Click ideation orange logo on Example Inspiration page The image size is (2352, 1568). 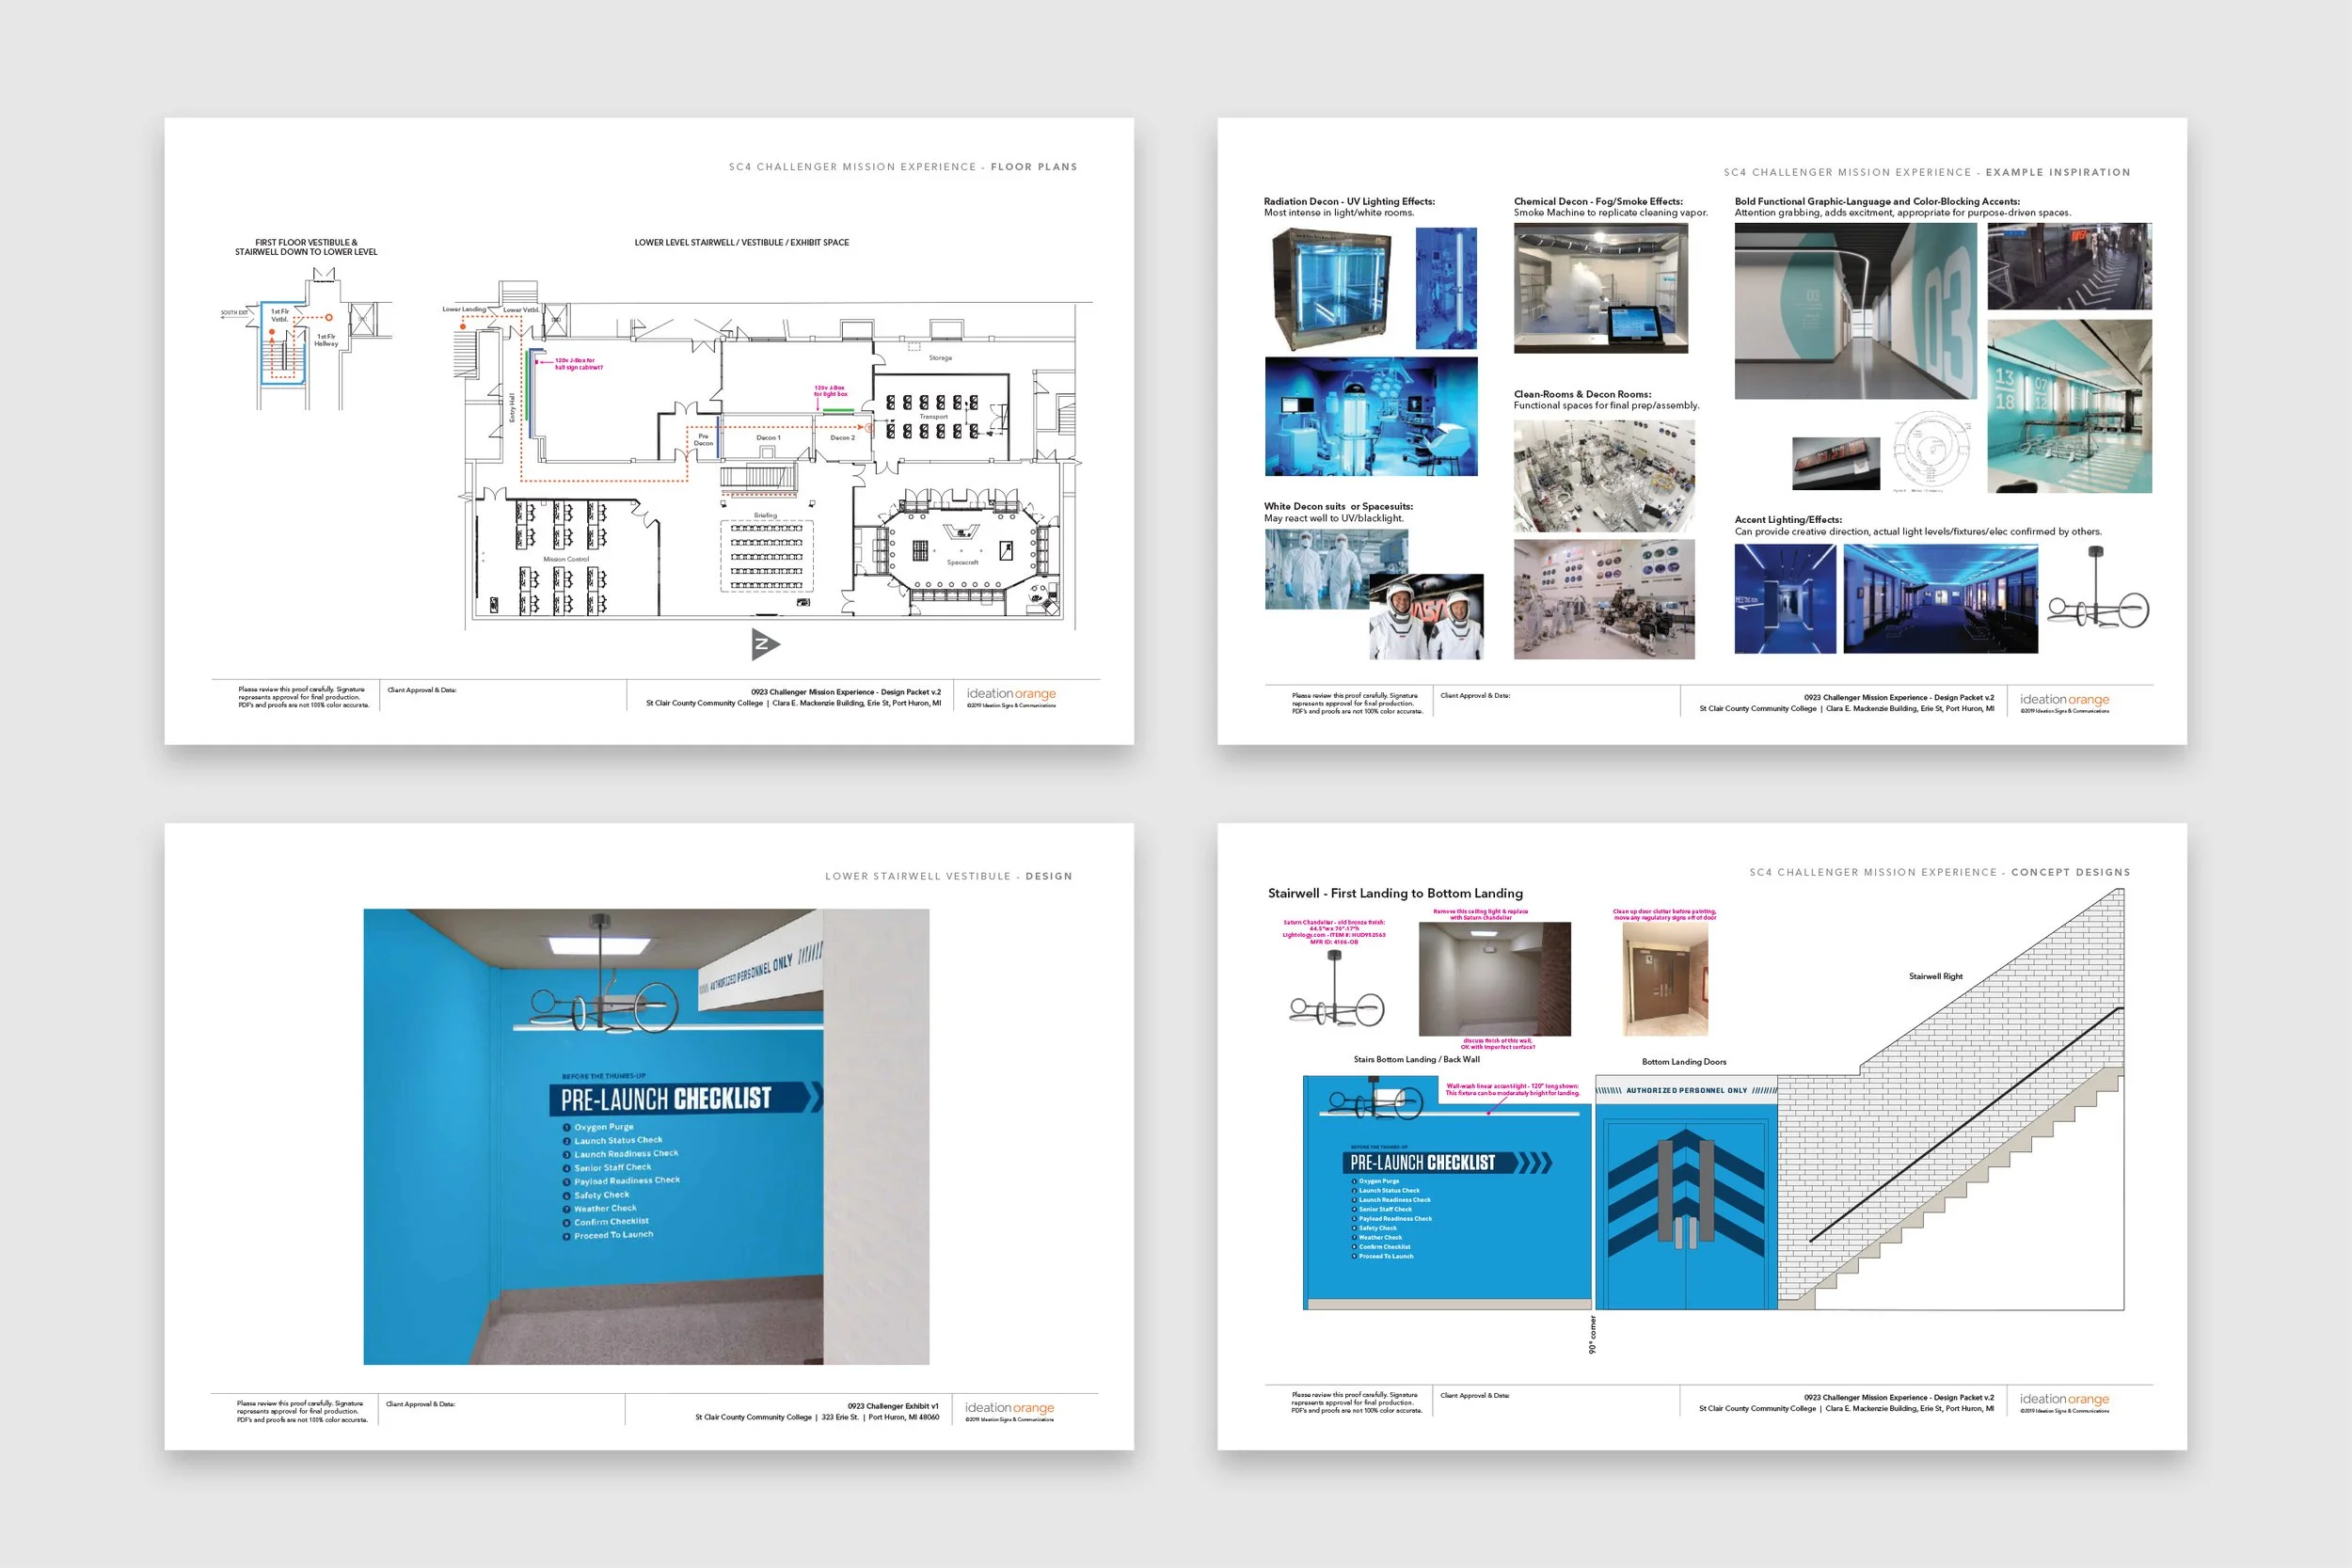click(2064, 702)
